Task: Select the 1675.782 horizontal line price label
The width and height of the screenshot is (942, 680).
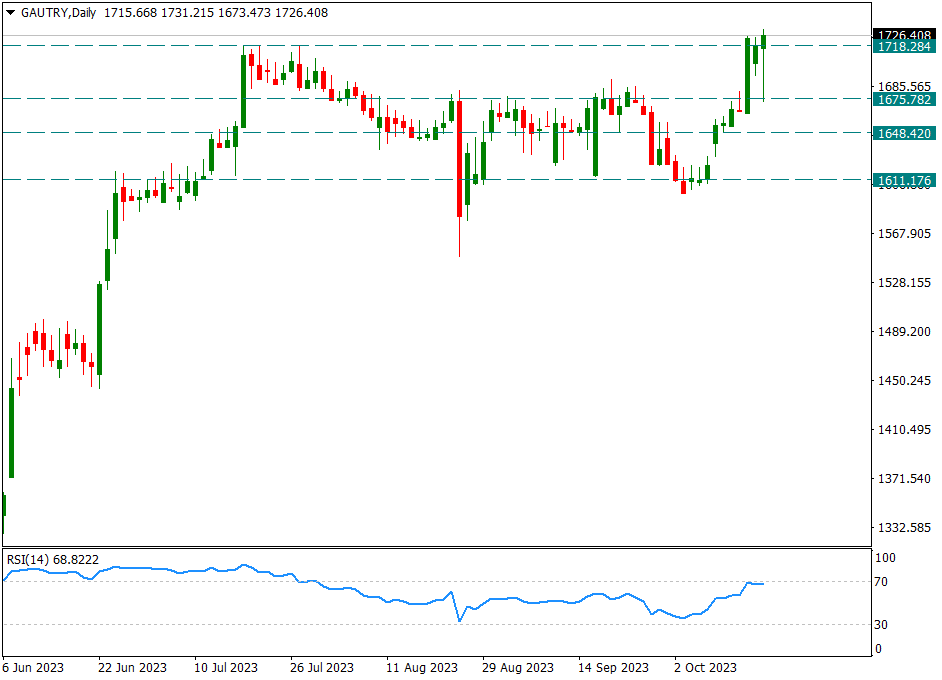Action: coord(904,100)
